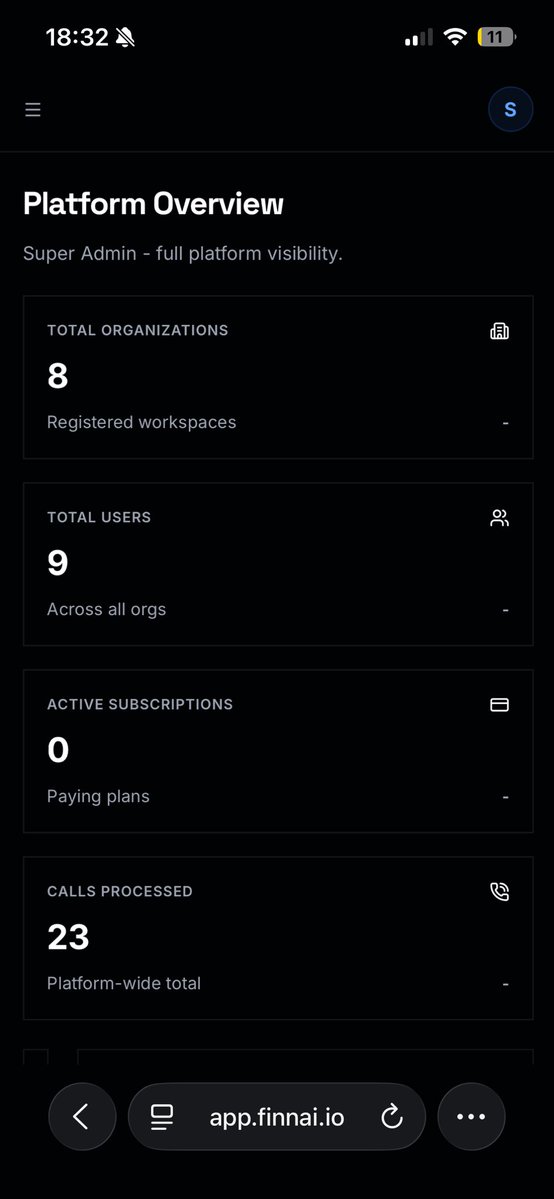Screen dimensions: 554x1199
Task: Open the page settings icon in the address bar
Action: point(161,1117)
